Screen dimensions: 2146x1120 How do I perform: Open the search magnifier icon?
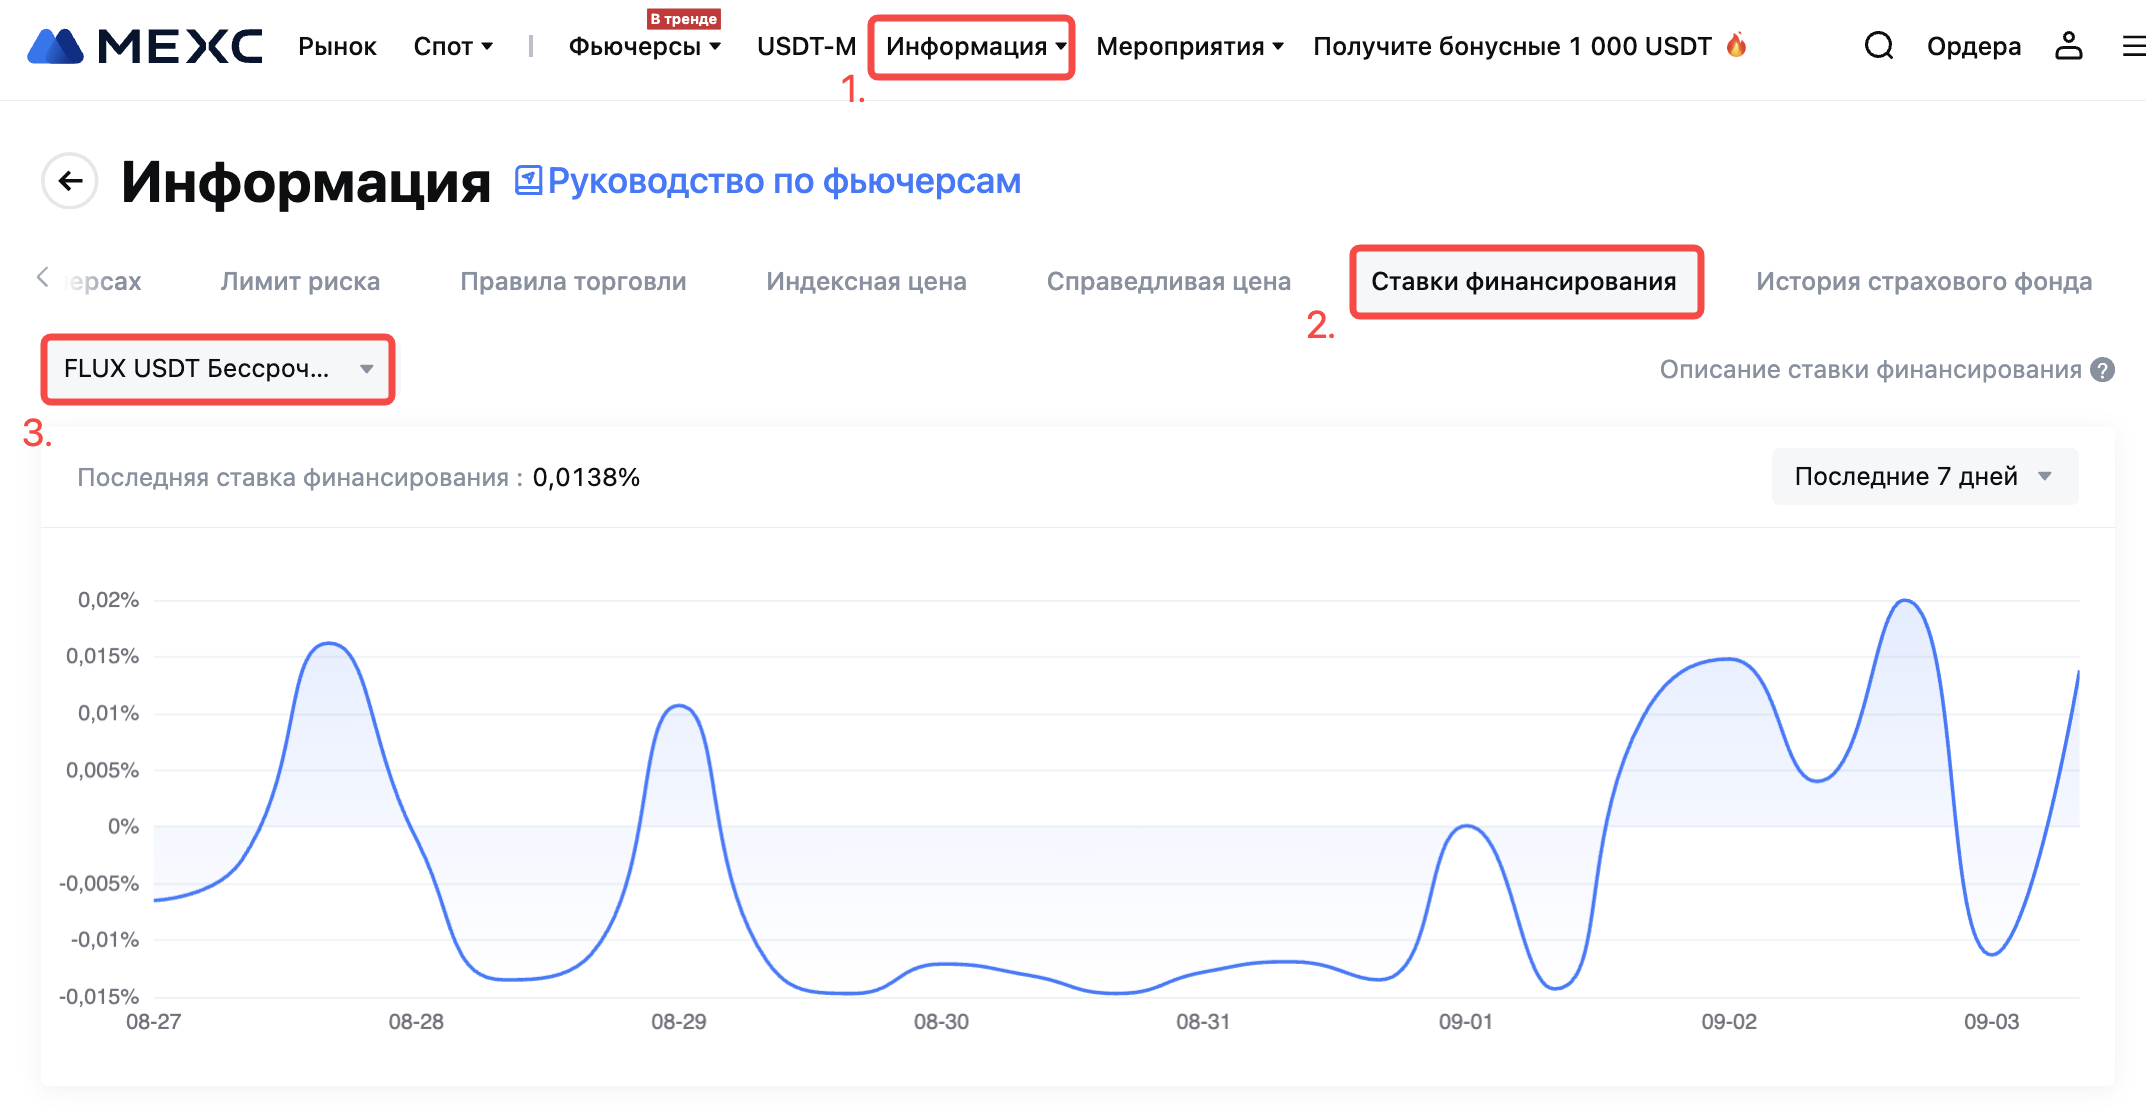point(1879,46)
